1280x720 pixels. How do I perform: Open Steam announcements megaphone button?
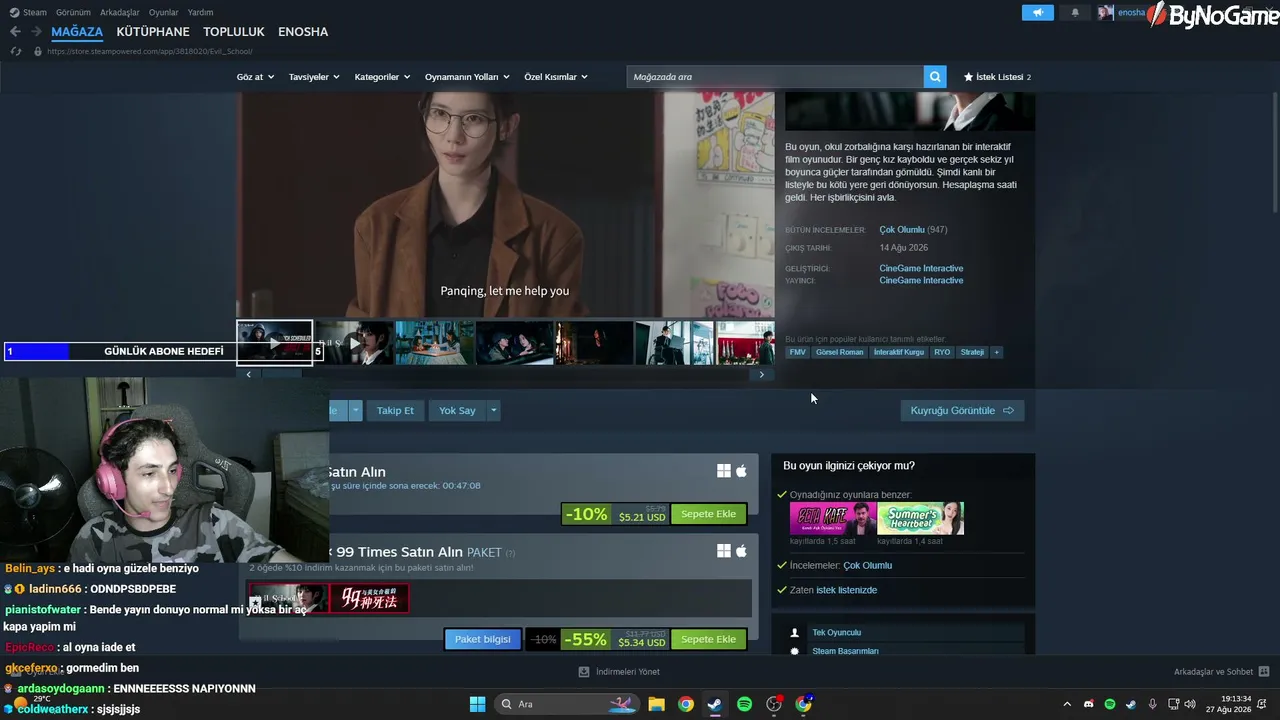tap(1038, 13)
